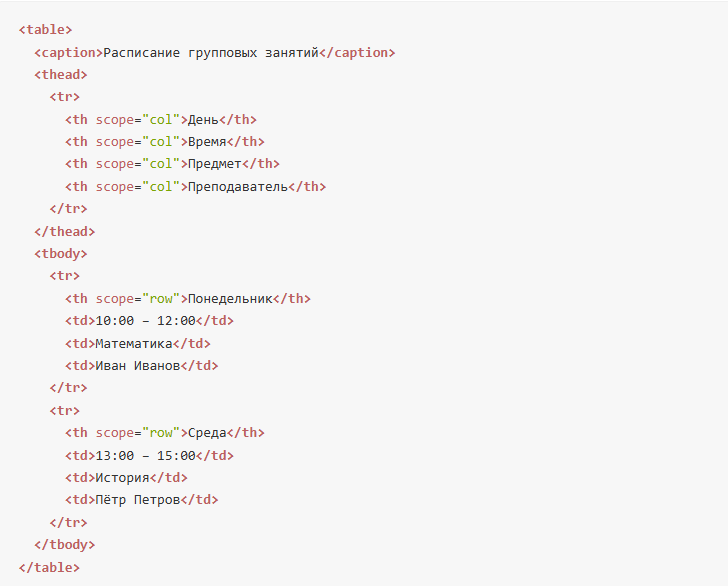Click the header text Время

207,142
